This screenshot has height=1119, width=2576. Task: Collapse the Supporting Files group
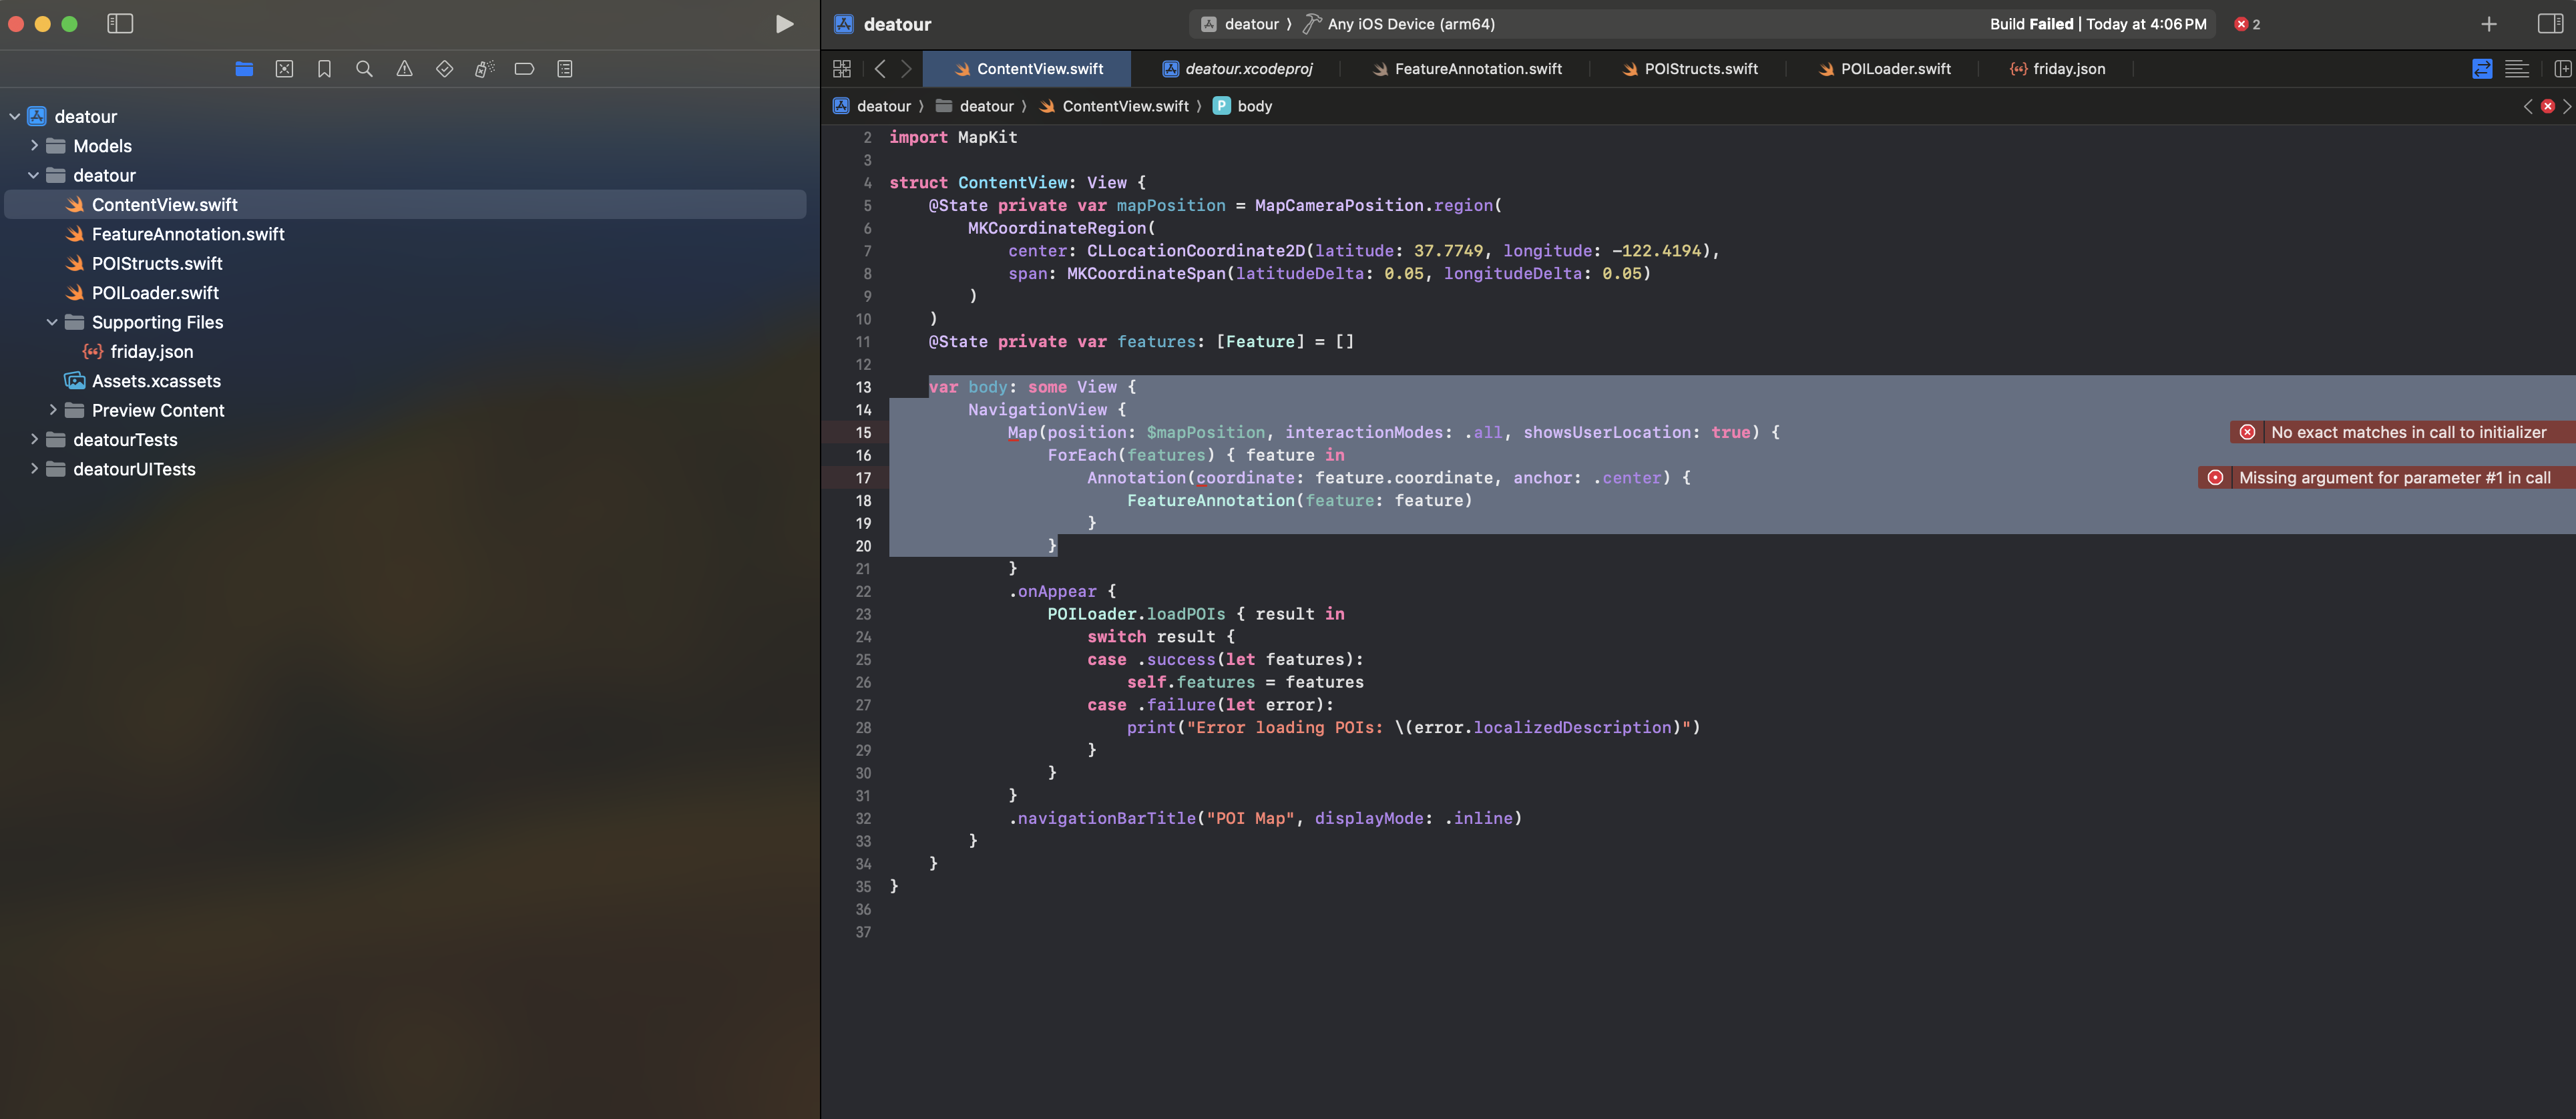pos(52,322)
